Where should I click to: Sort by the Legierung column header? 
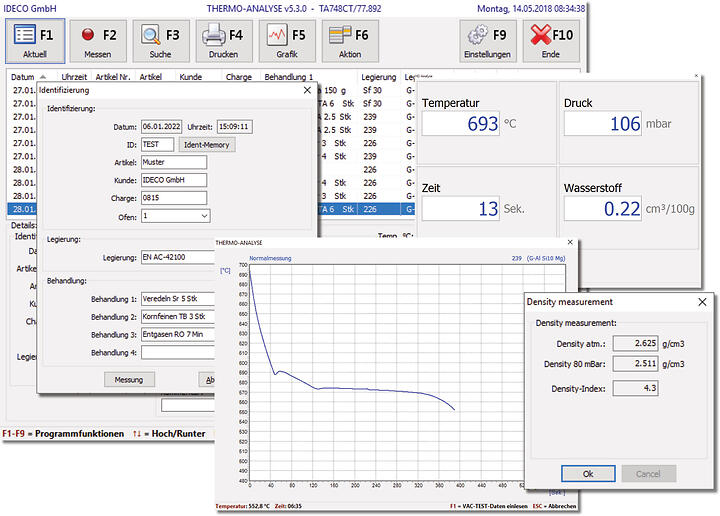[x=378, y=76]
